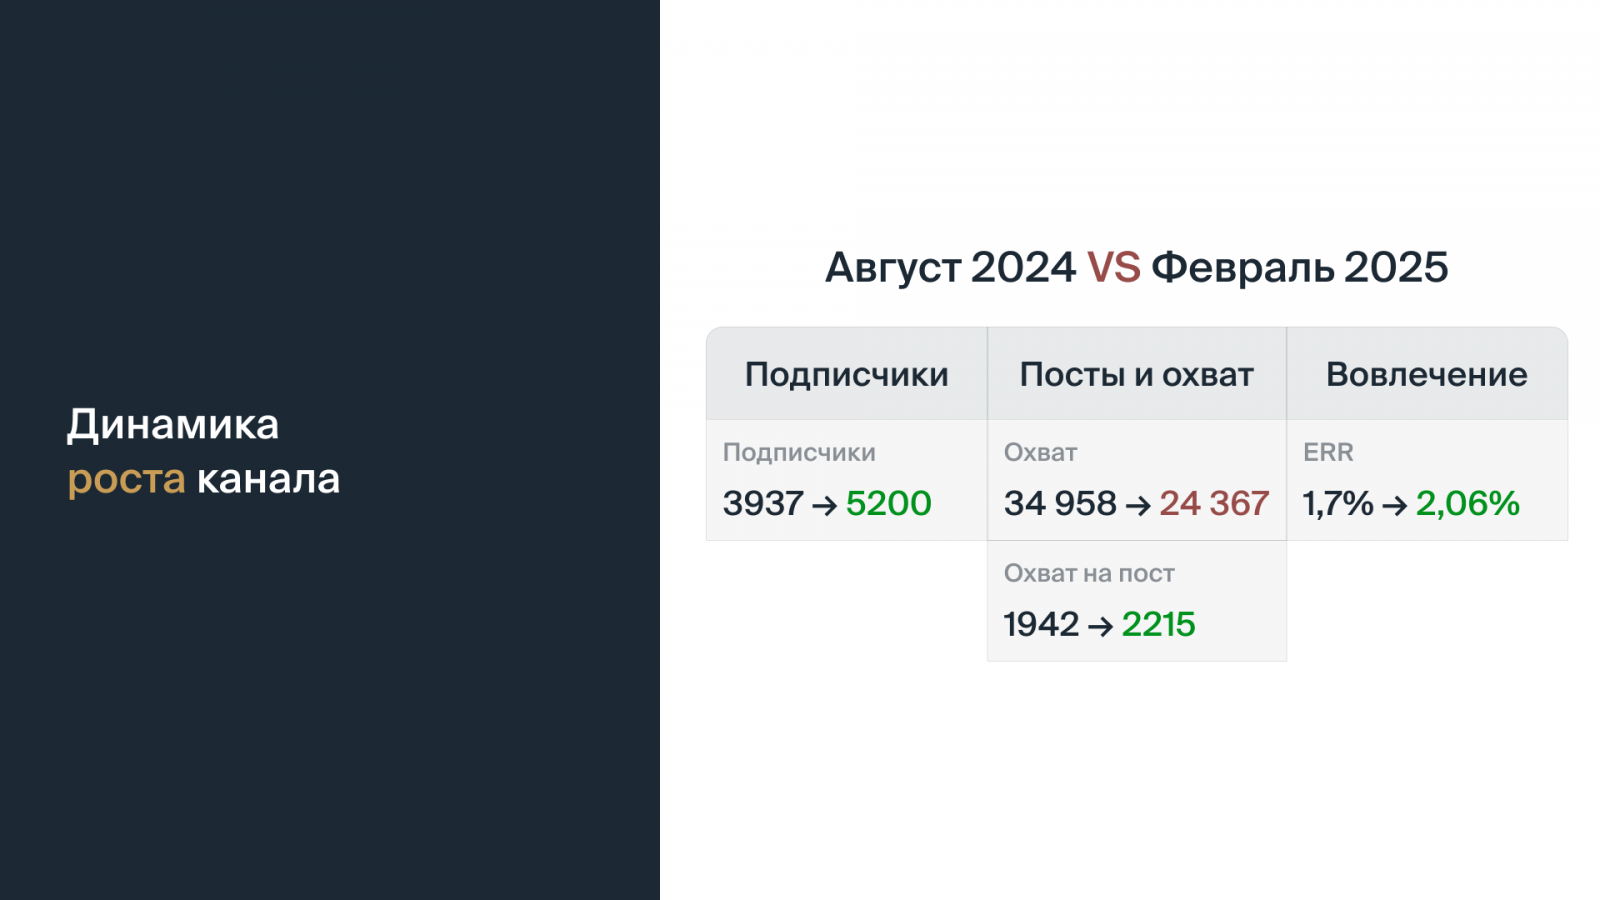This screenshot has height=900, width=1600.
Task: Click the gray ERR label
Action: pyautogui.click(x=1328, y=452)
